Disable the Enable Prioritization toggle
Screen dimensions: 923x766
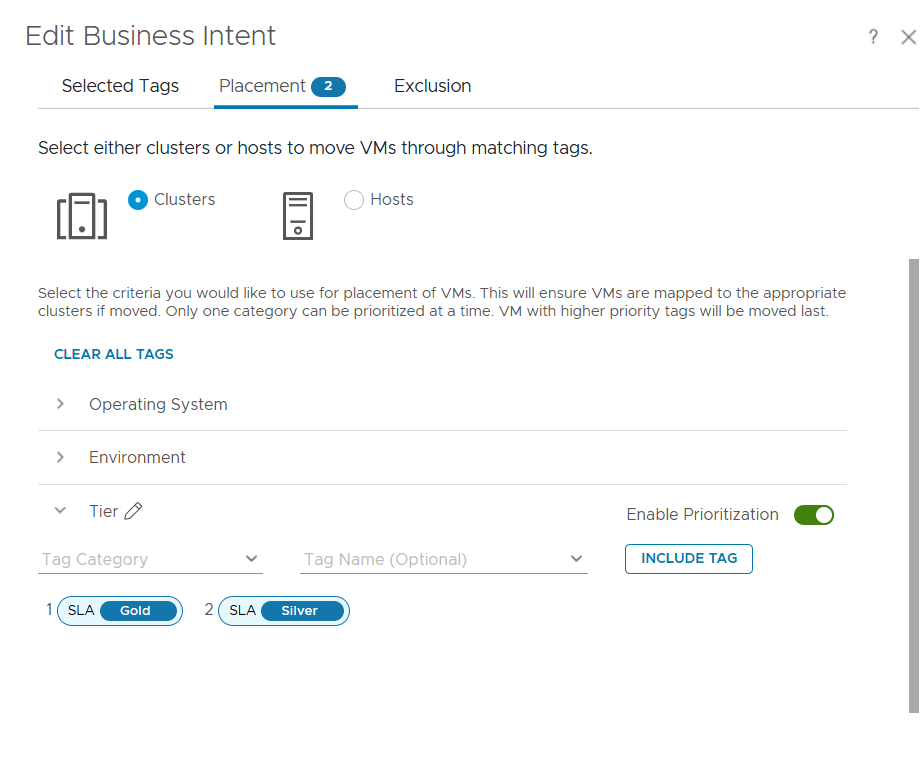tap(814, 515)
